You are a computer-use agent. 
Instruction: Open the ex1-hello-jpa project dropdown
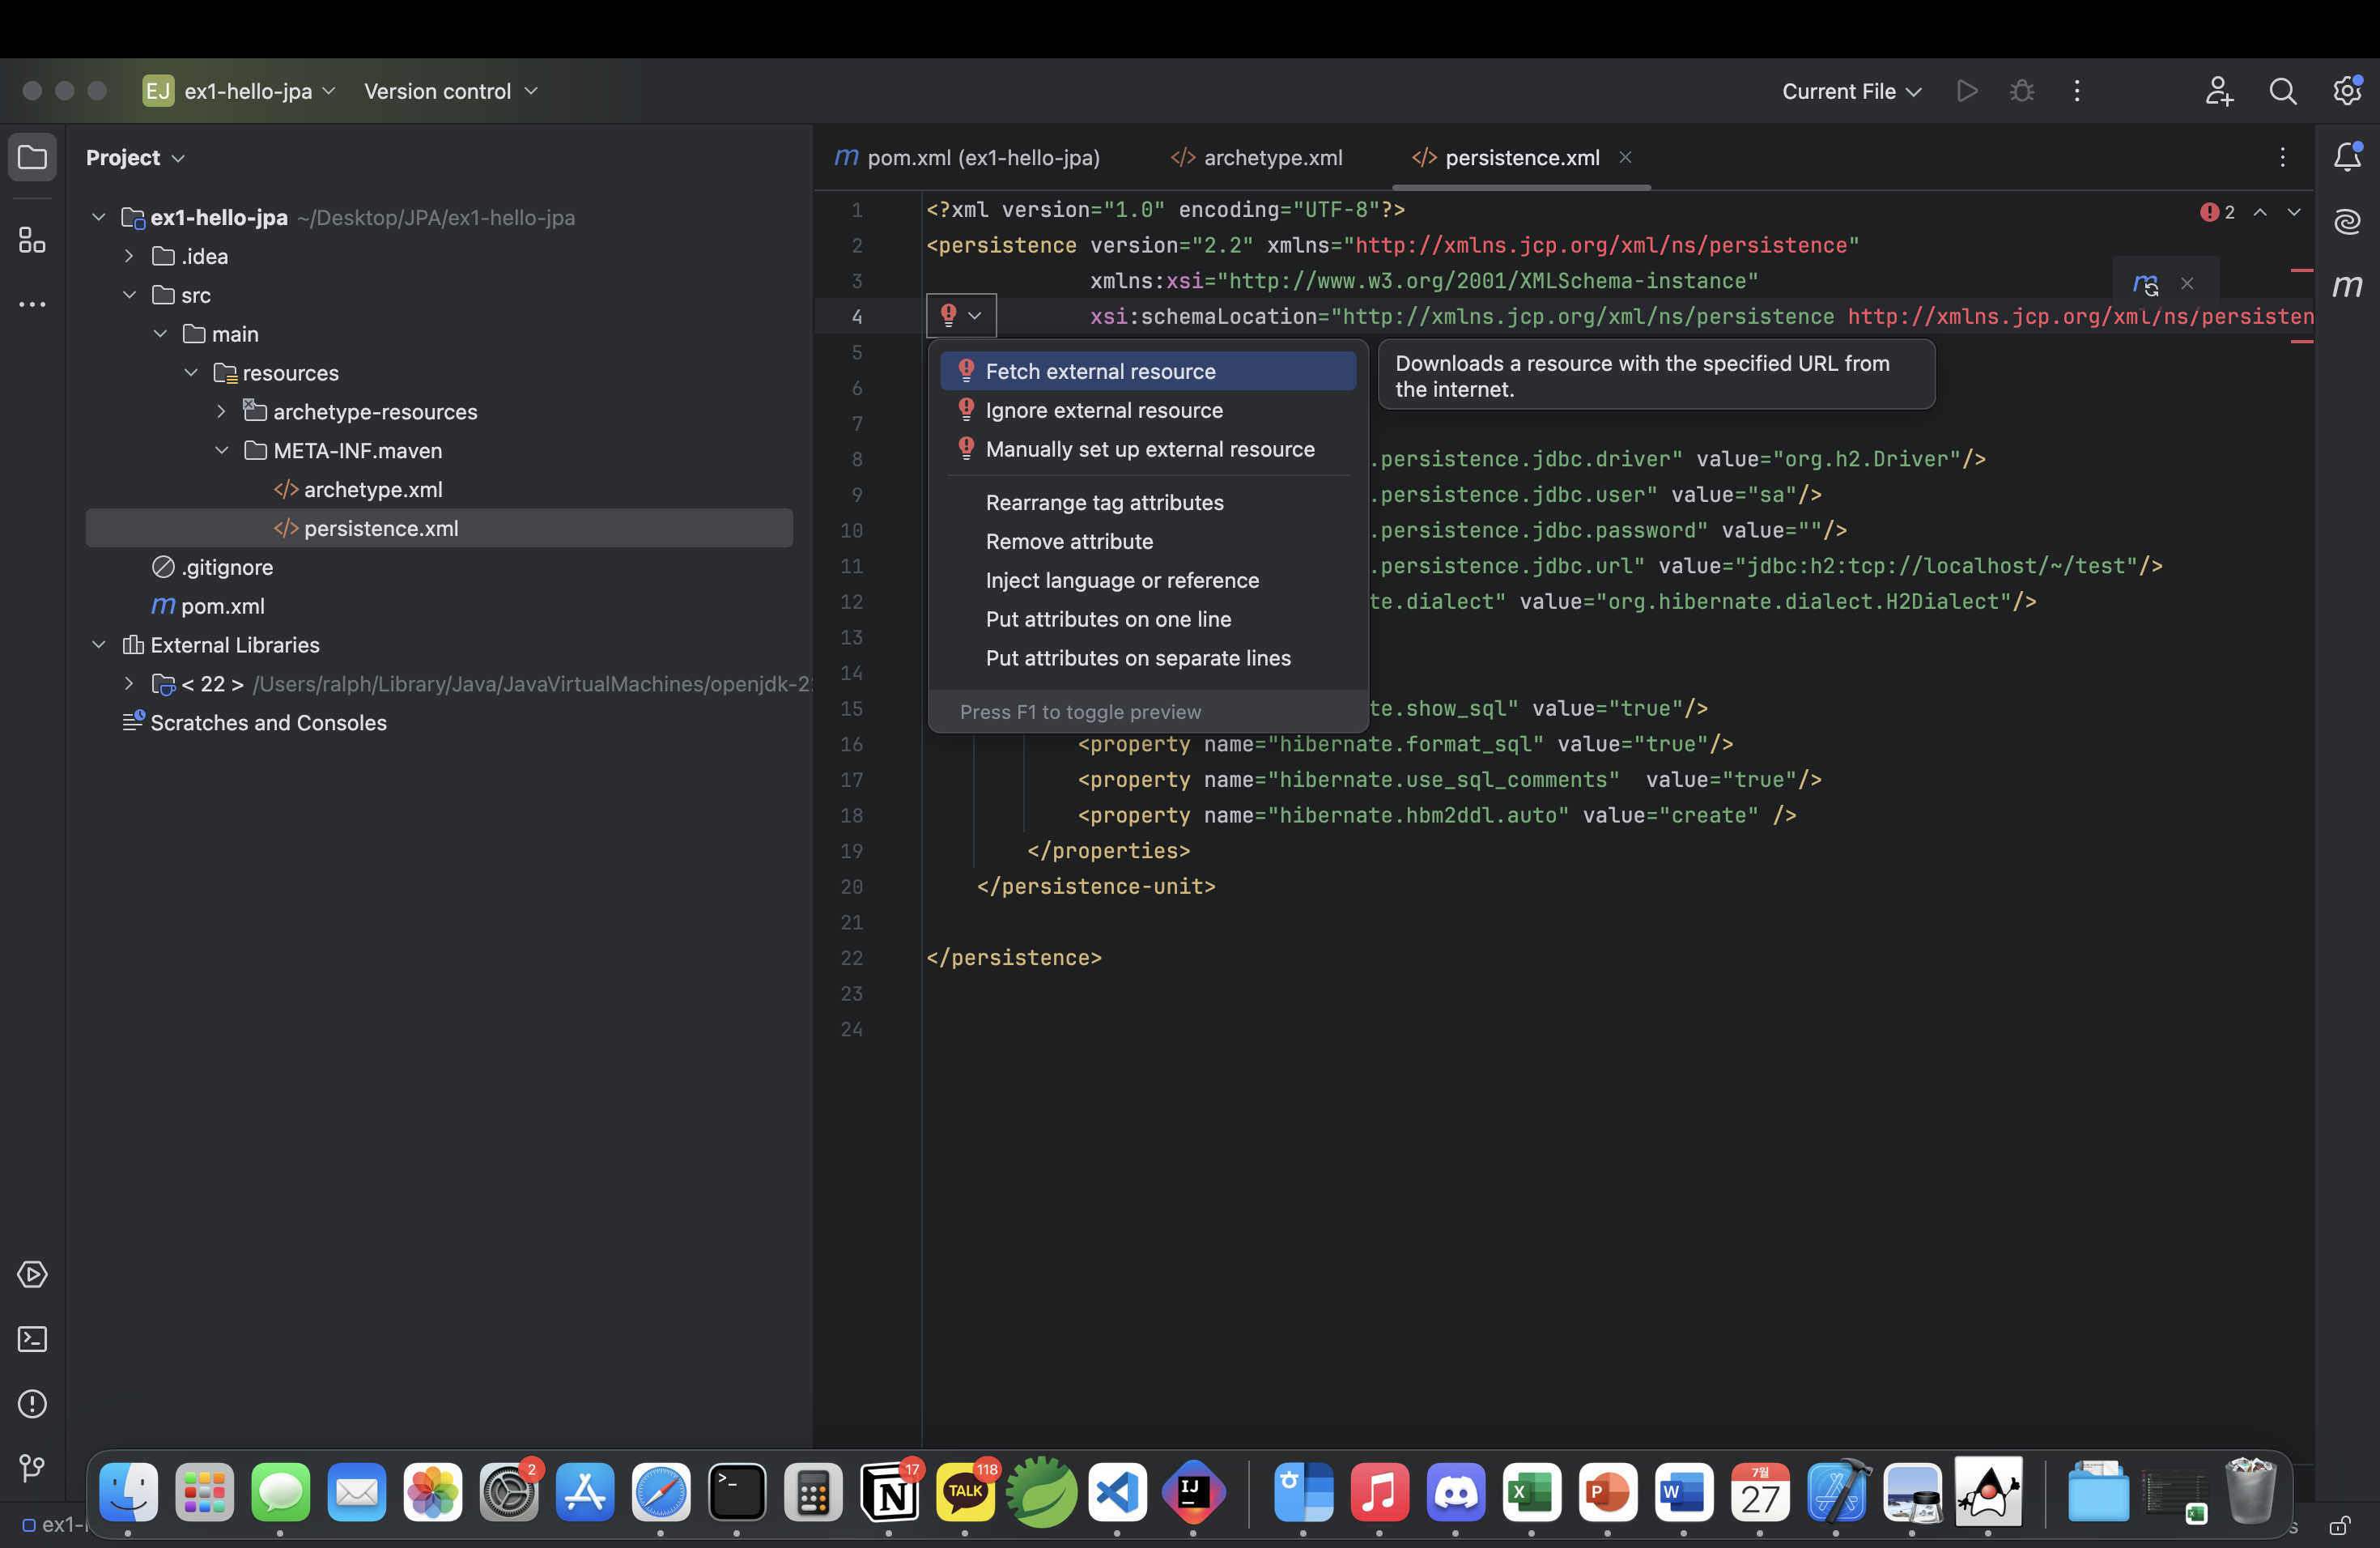[240, 91]
